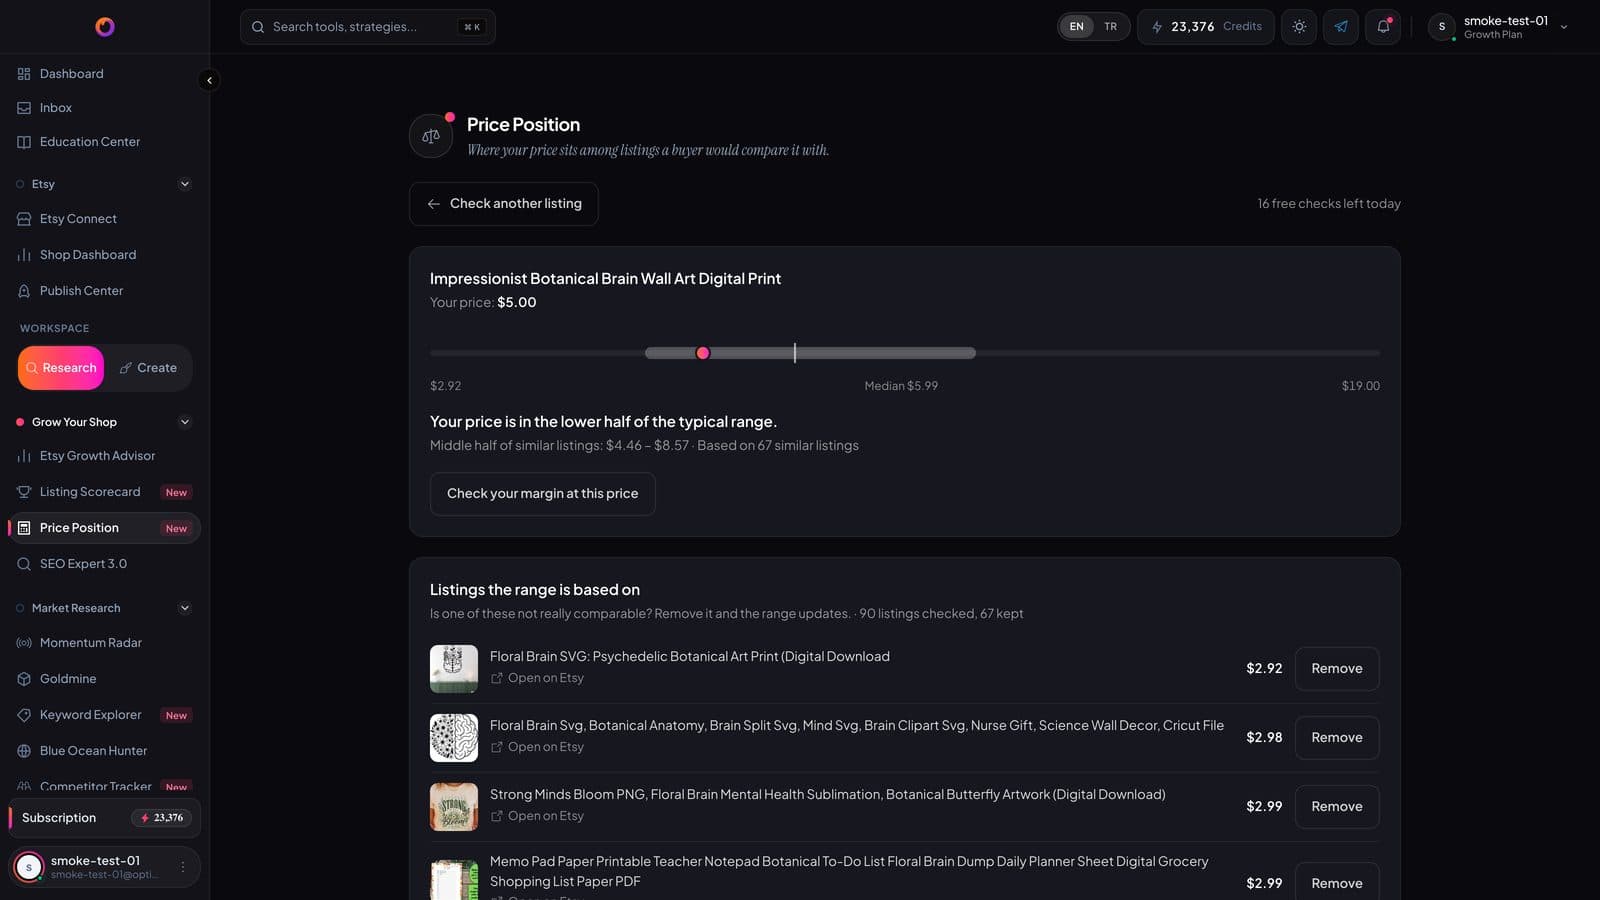Open Keyword Explorer

click(x=104, y=715)
